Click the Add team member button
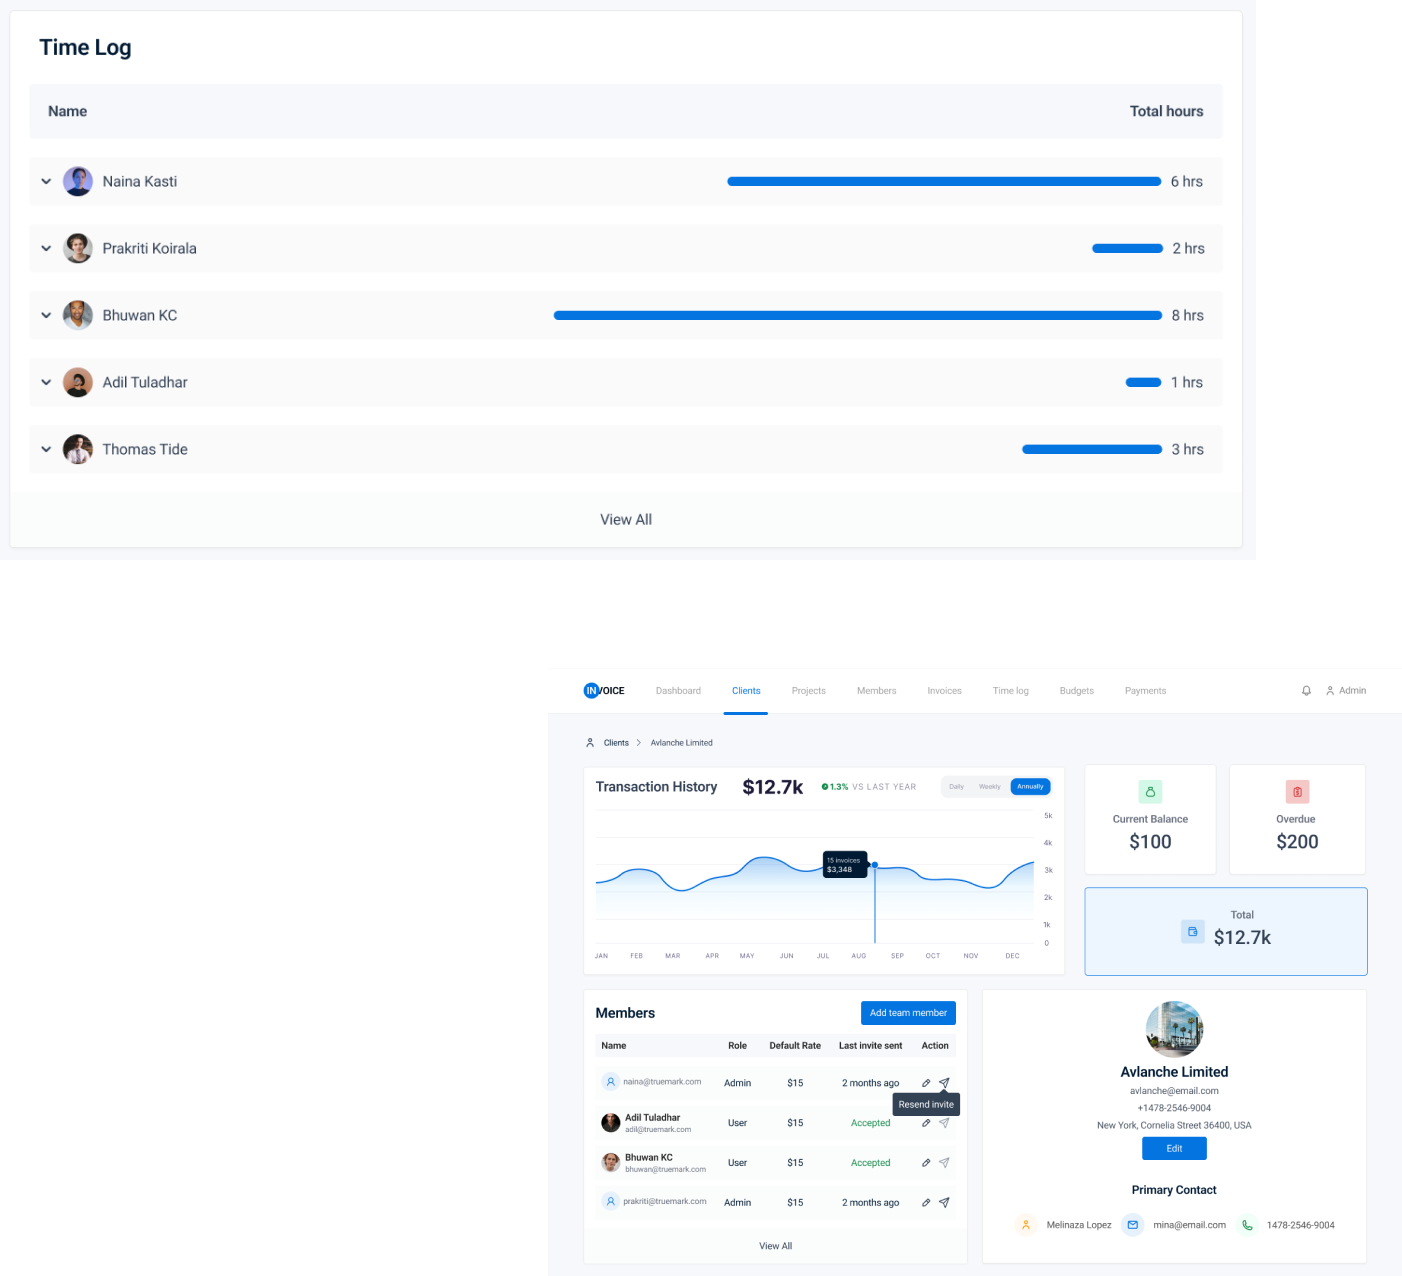Image resolution: width=1402 pixels, height=1276 pixels. (908, 1013)
